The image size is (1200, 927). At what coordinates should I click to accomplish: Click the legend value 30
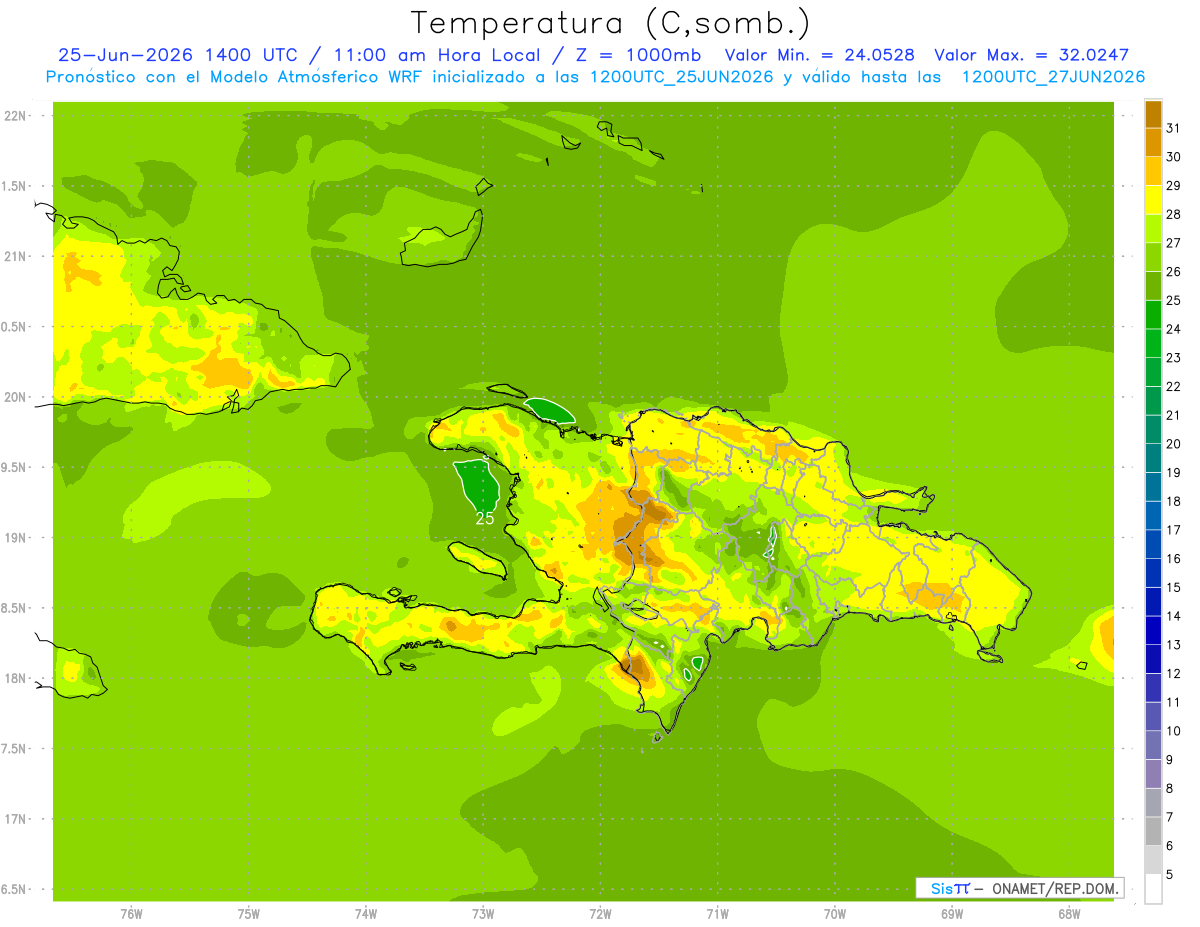1174,157
